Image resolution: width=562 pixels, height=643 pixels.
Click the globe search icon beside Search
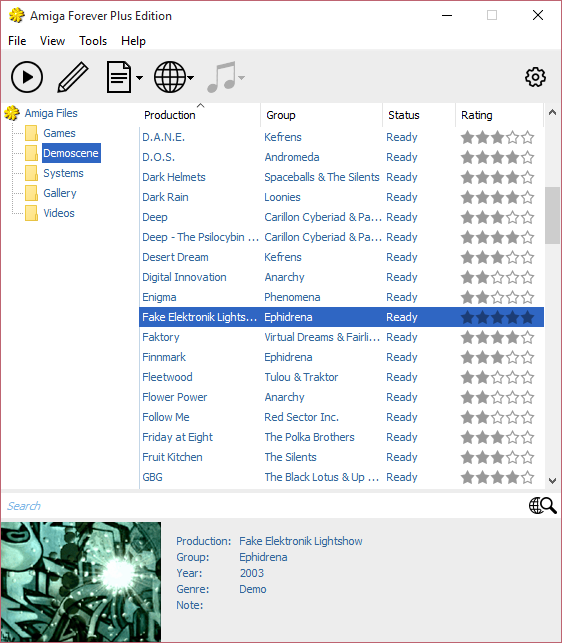click(542, 506)
